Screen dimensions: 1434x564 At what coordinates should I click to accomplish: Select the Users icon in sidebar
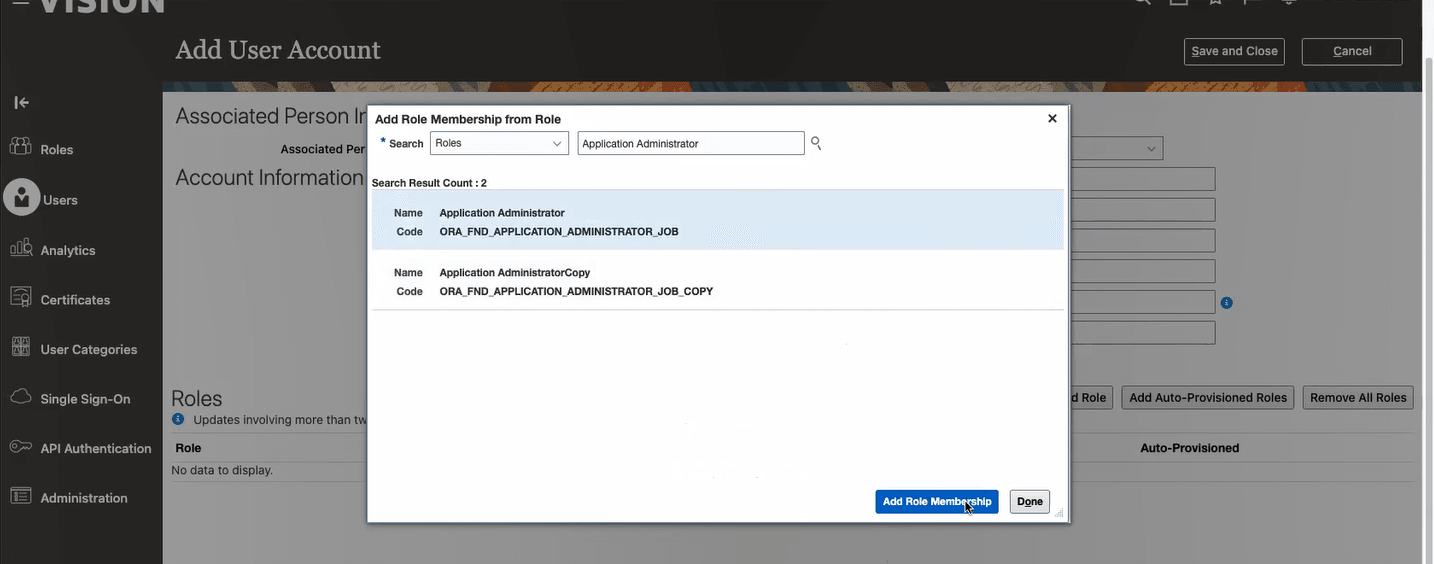click(x=21, y=197)
